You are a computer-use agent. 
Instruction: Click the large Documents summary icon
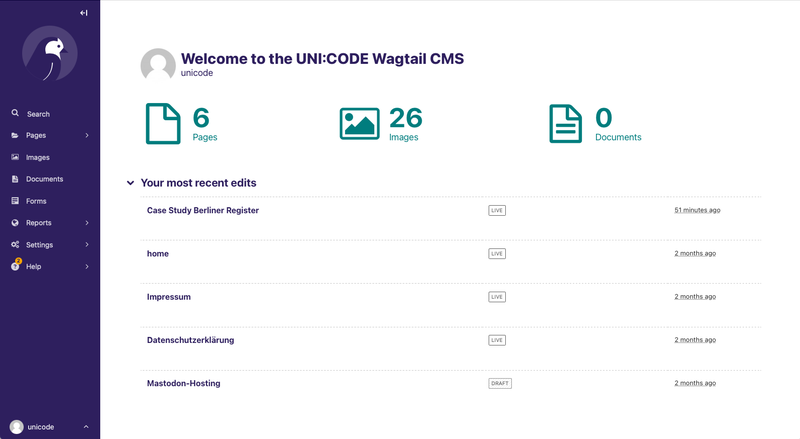(565, 124)
